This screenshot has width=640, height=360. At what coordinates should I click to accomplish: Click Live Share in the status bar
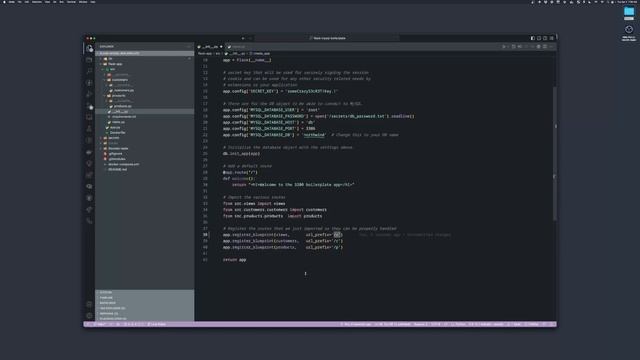tap(157, 324)
